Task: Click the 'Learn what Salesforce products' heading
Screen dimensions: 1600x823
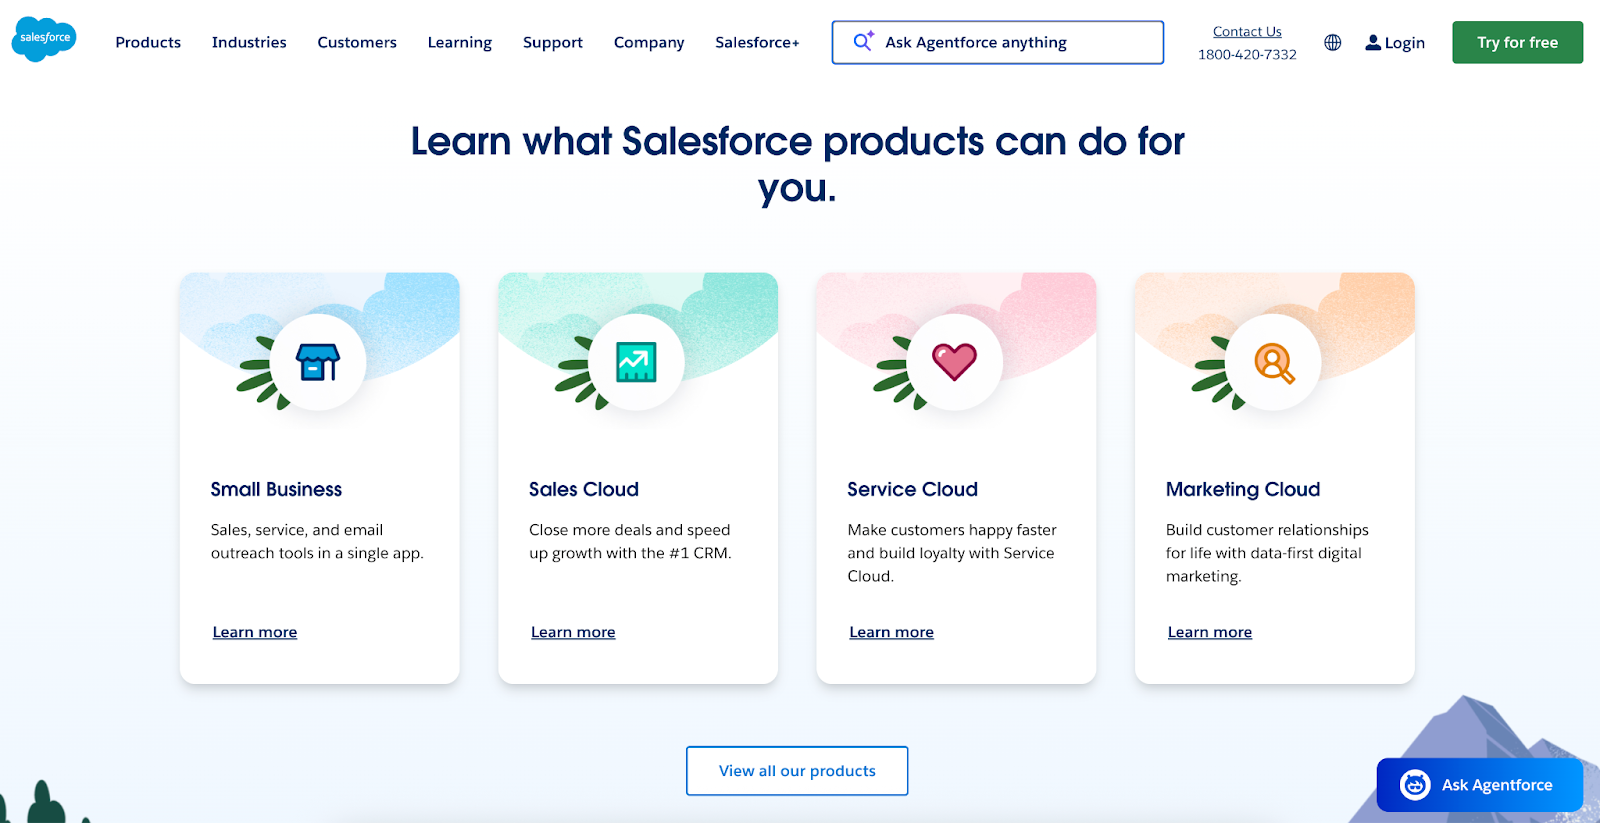Action: click(797, 164)
